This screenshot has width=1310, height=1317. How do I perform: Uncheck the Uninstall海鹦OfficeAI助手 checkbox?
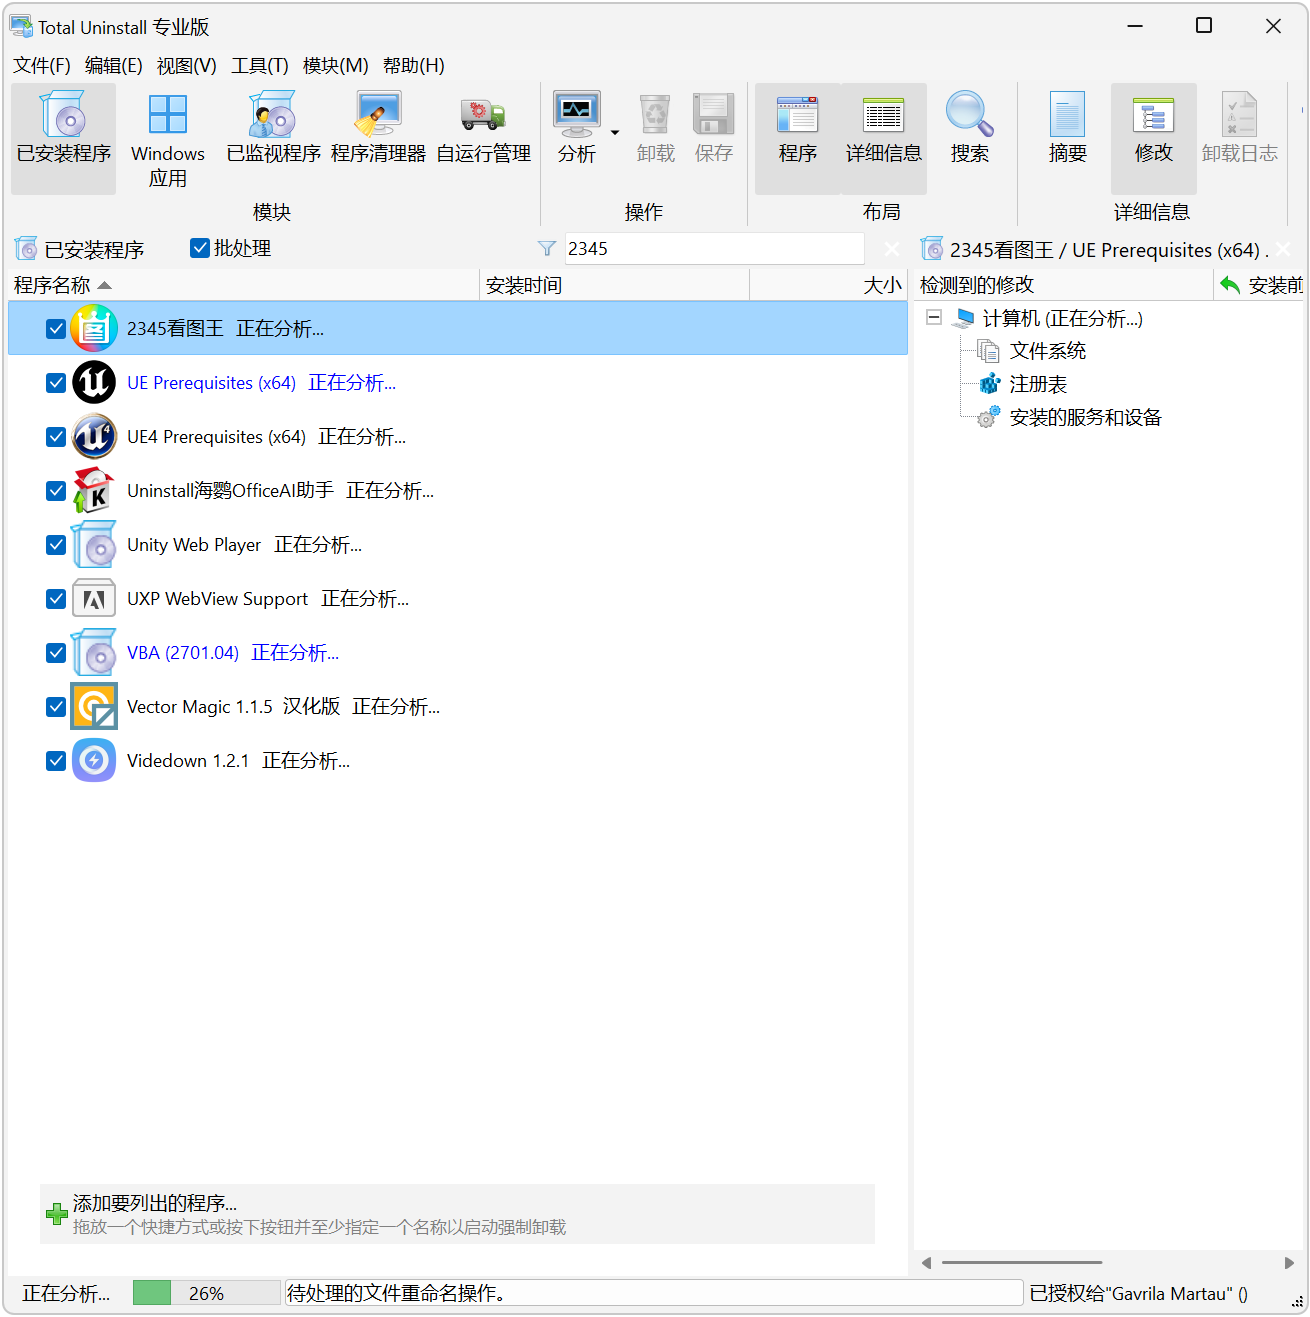click(x=56, y=490)
